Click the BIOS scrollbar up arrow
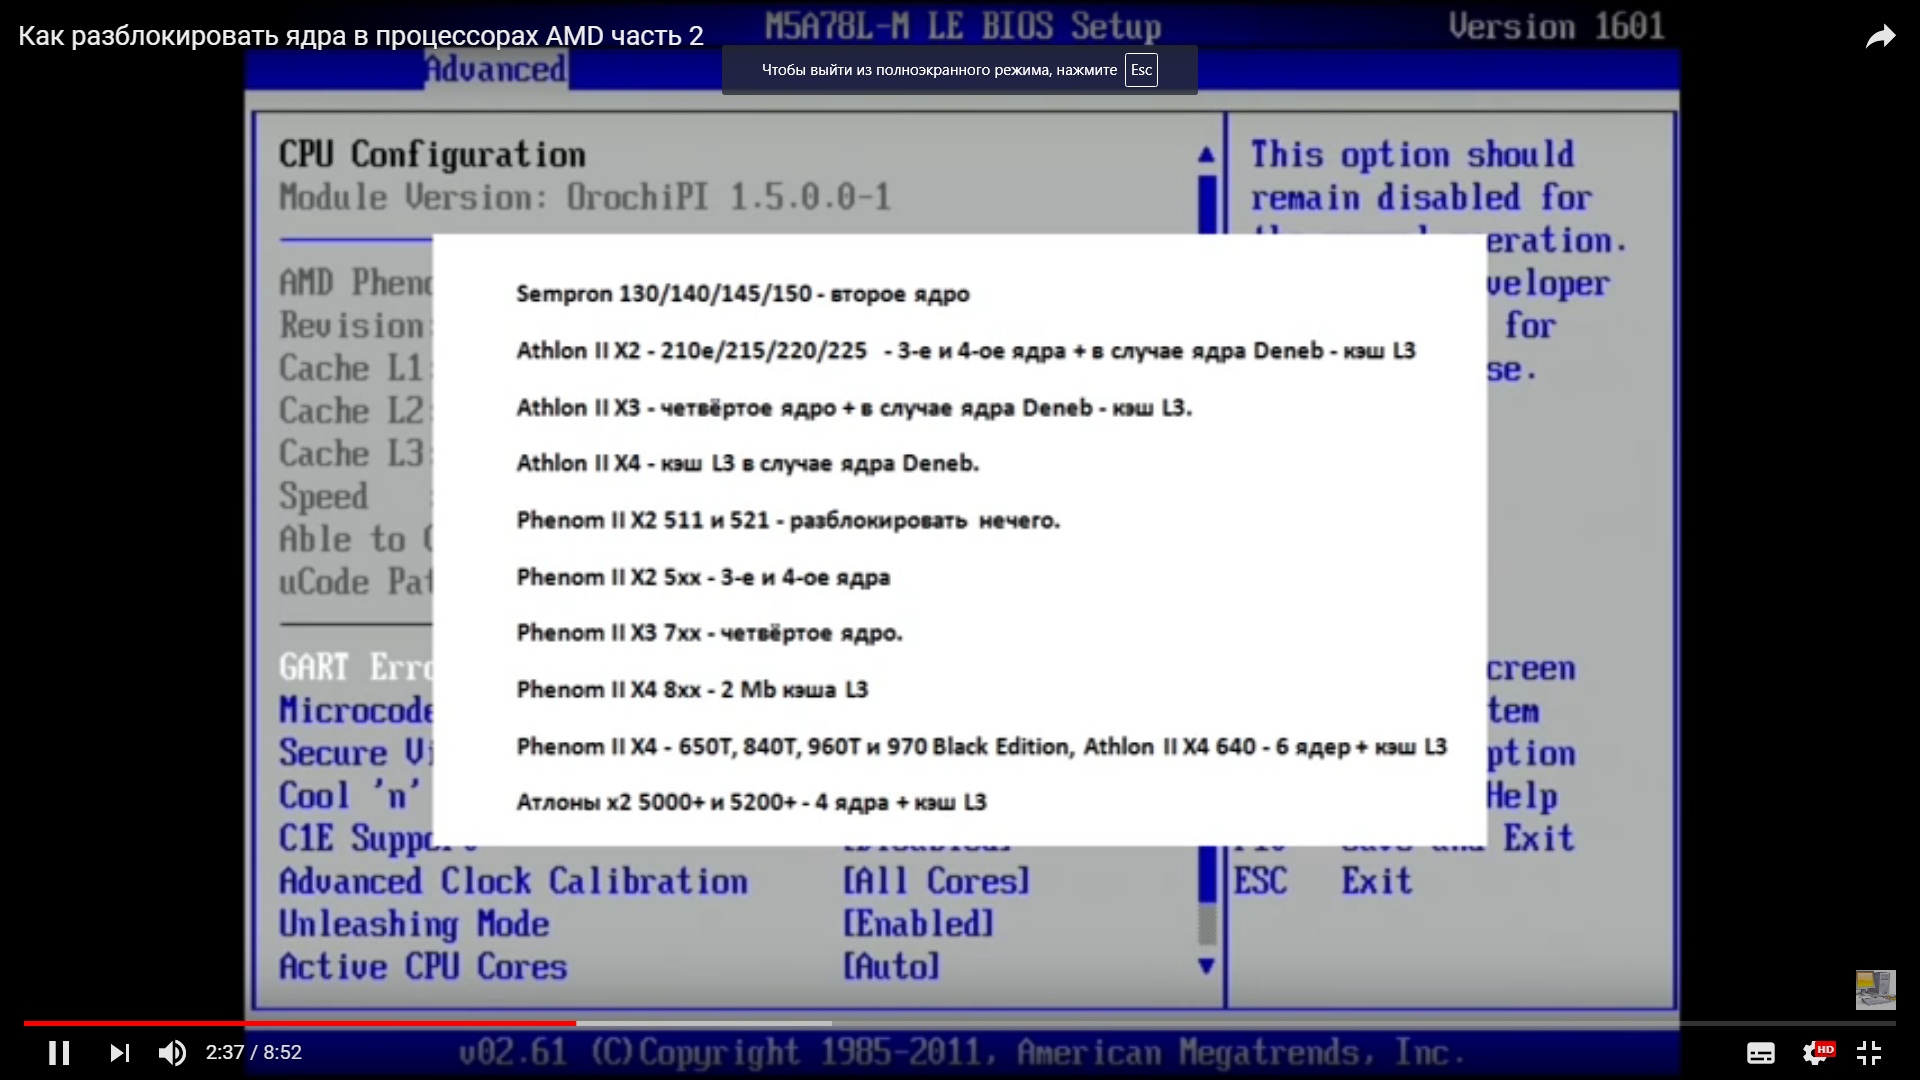Viewport: 1920px width, 1080px height. point(1206,155)
